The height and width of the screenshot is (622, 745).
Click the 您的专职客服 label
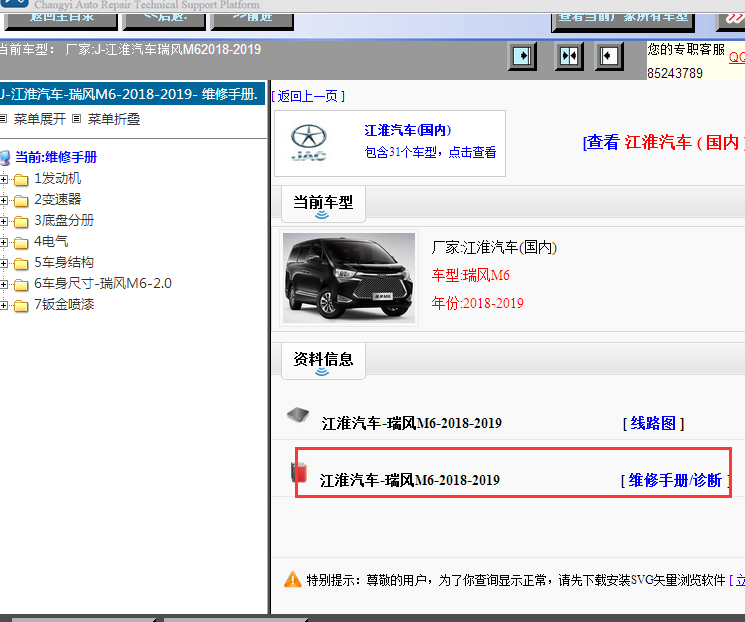tap(686, 49)
